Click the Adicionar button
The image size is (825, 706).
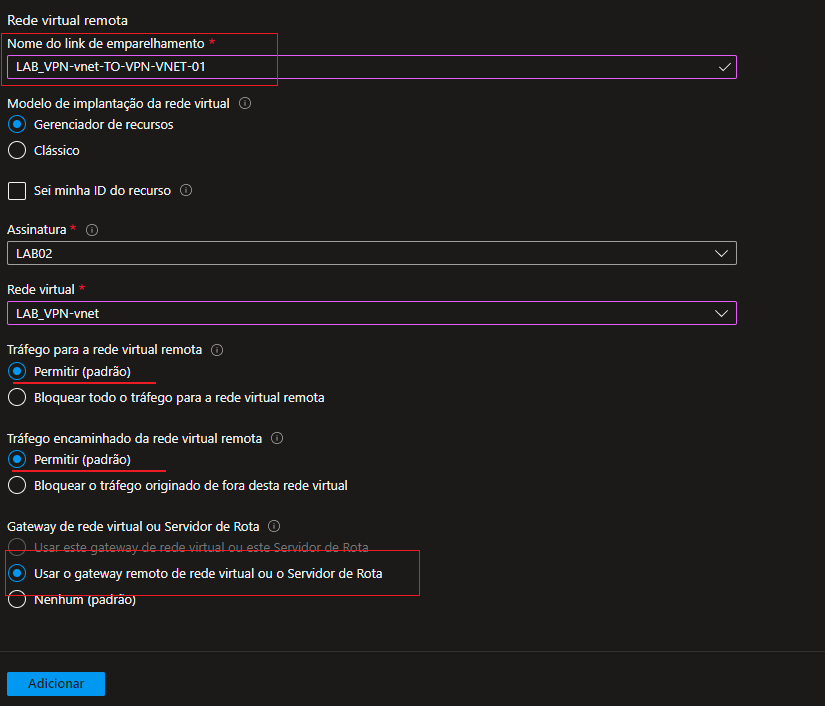[56, 683]
